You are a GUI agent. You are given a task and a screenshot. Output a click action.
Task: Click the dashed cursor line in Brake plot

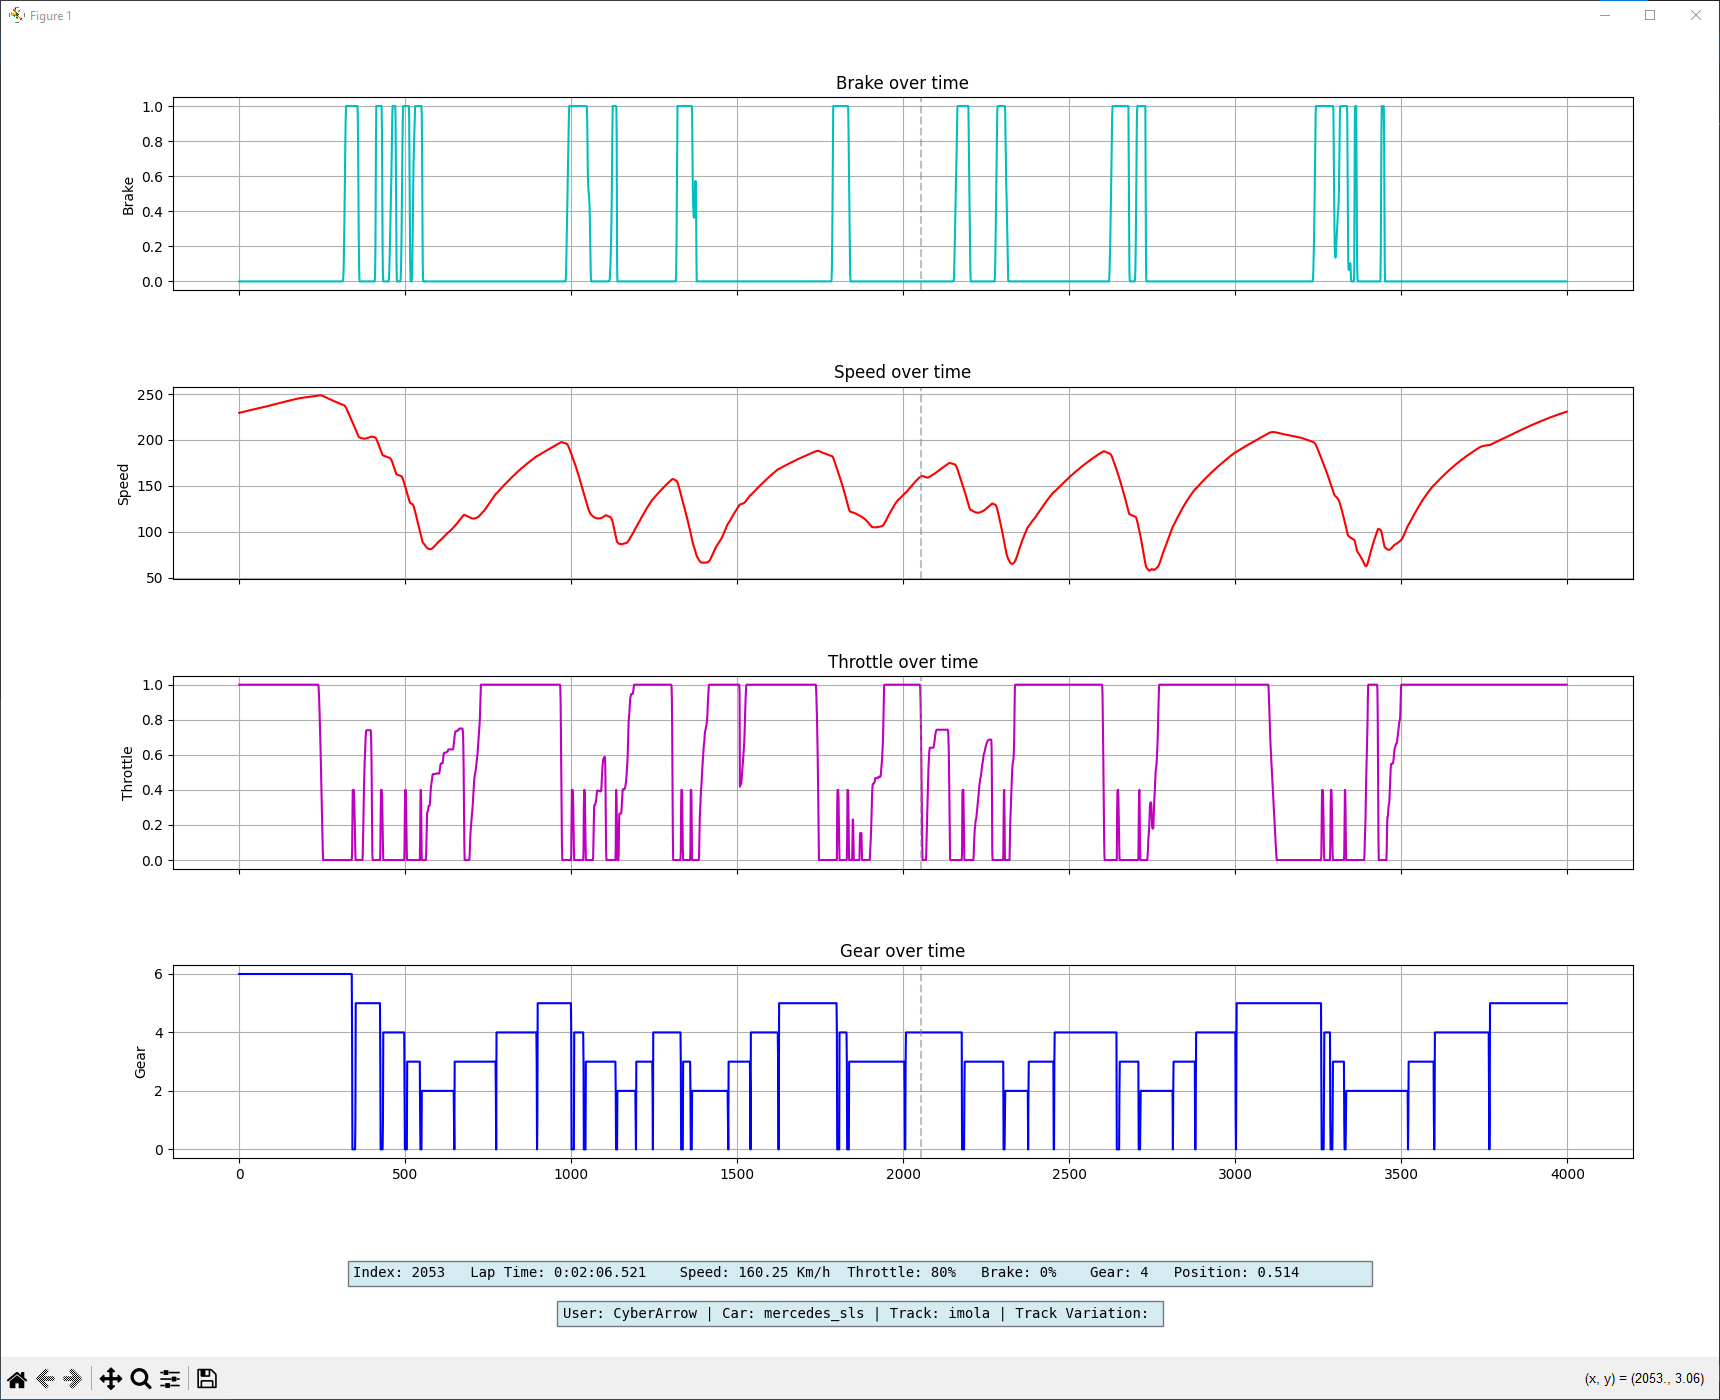pos(921,194)
